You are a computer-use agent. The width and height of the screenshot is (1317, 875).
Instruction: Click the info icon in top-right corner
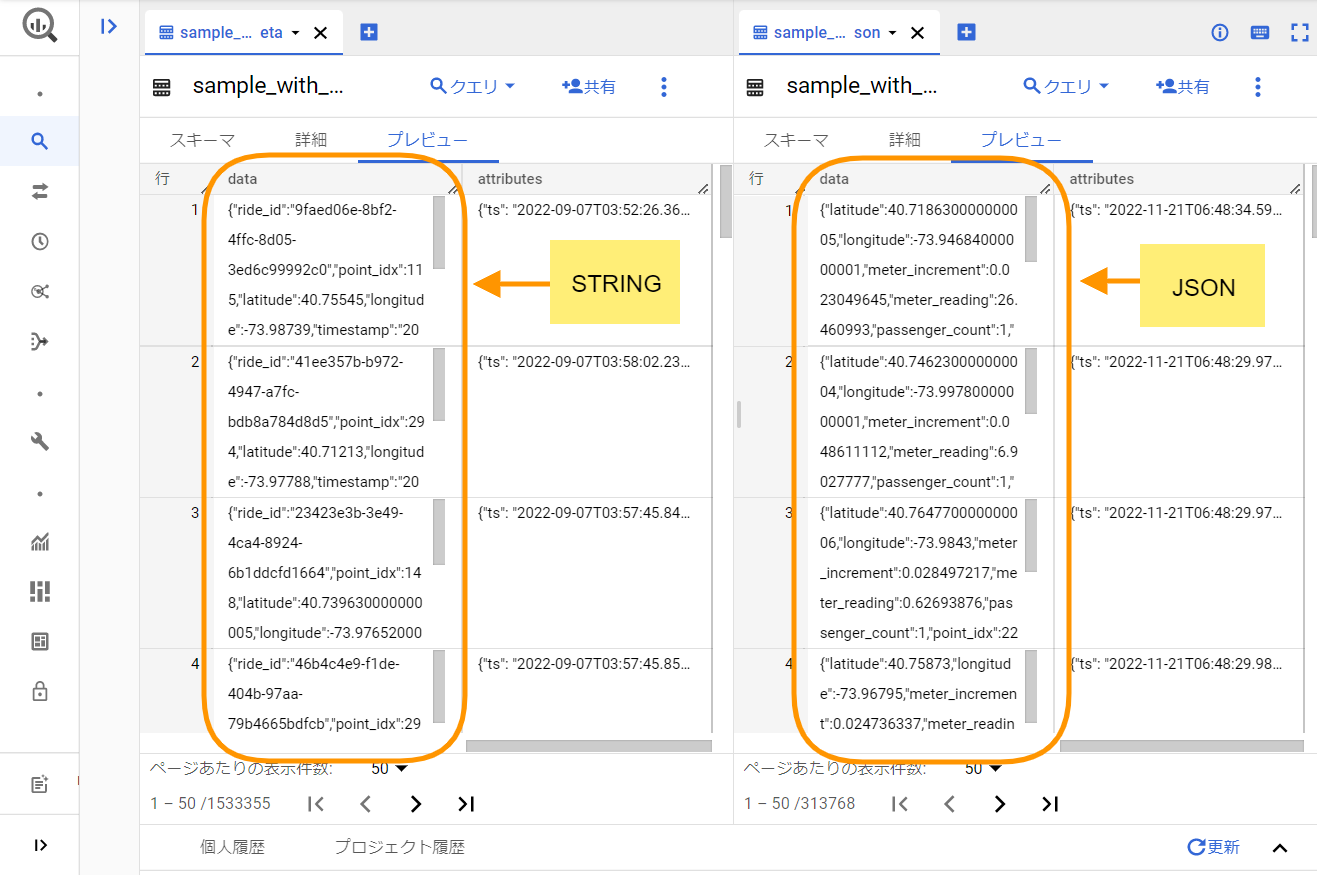1219,32
